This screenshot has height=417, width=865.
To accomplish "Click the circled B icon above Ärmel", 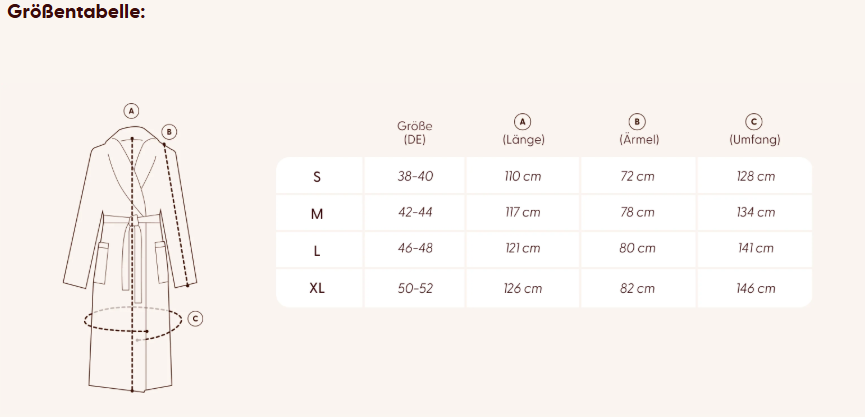I will [638, 122].
